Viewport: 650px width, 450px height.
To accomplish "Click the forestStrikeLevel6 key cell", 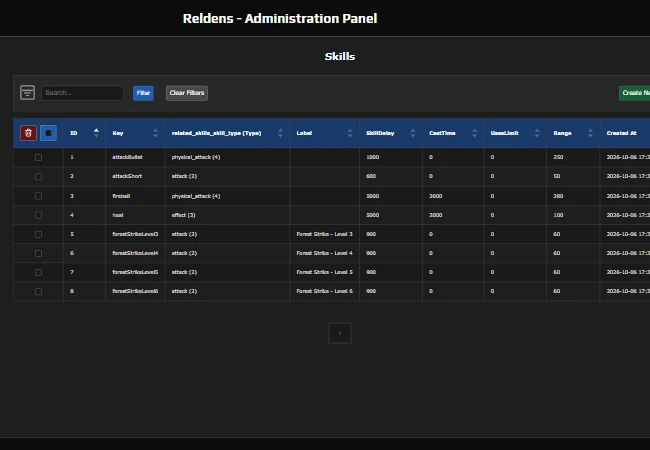I will pyautogui.click(x=135, y=291).
